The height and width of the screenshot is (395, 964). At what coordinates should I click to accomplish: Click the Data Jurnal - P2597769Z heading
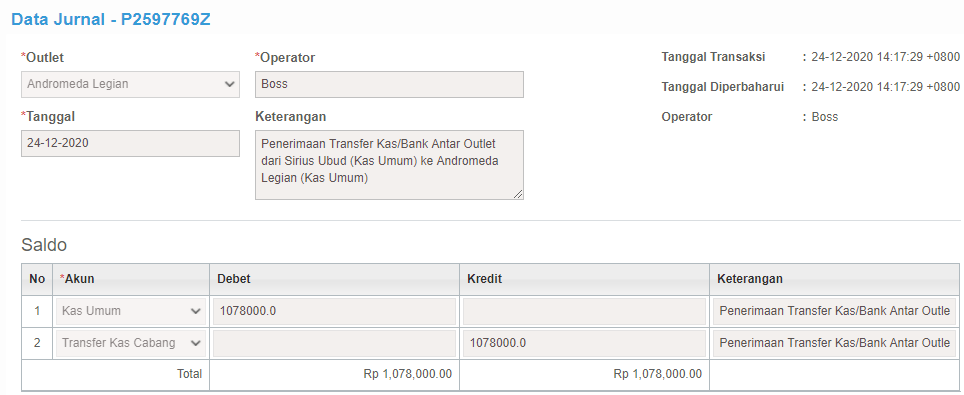(111, 19)
